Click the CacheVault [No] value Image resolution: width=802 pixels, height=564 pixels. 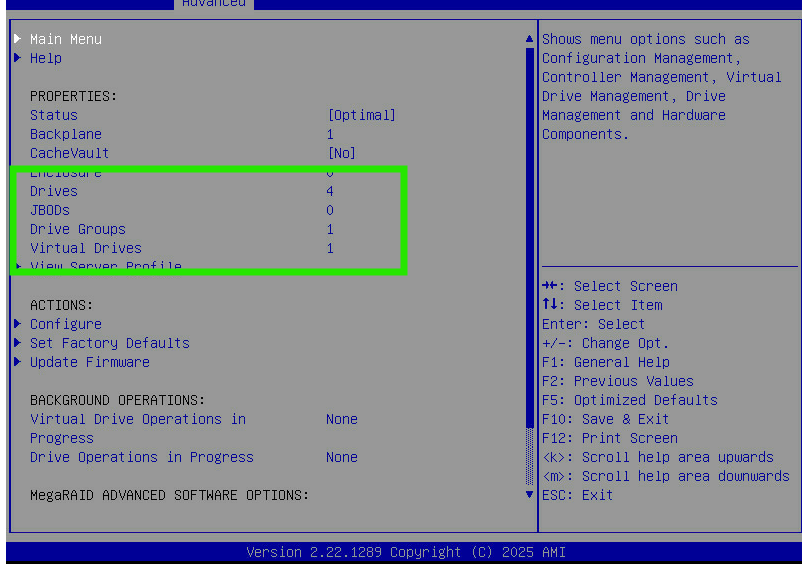342,153
